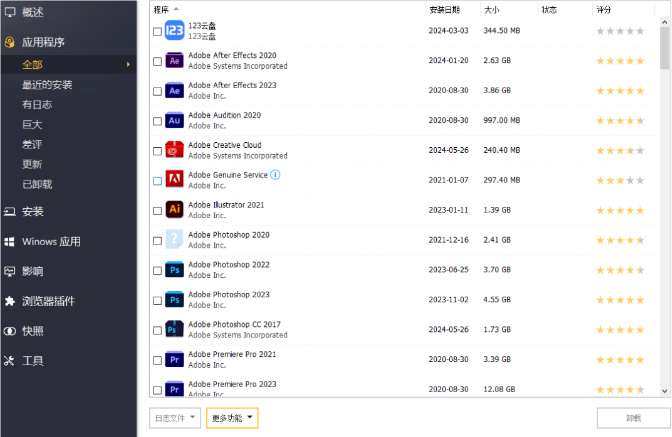Click the Adobe Illustrator 2021 icon
The width and height of the screenshot is (672, 437).
174,210
